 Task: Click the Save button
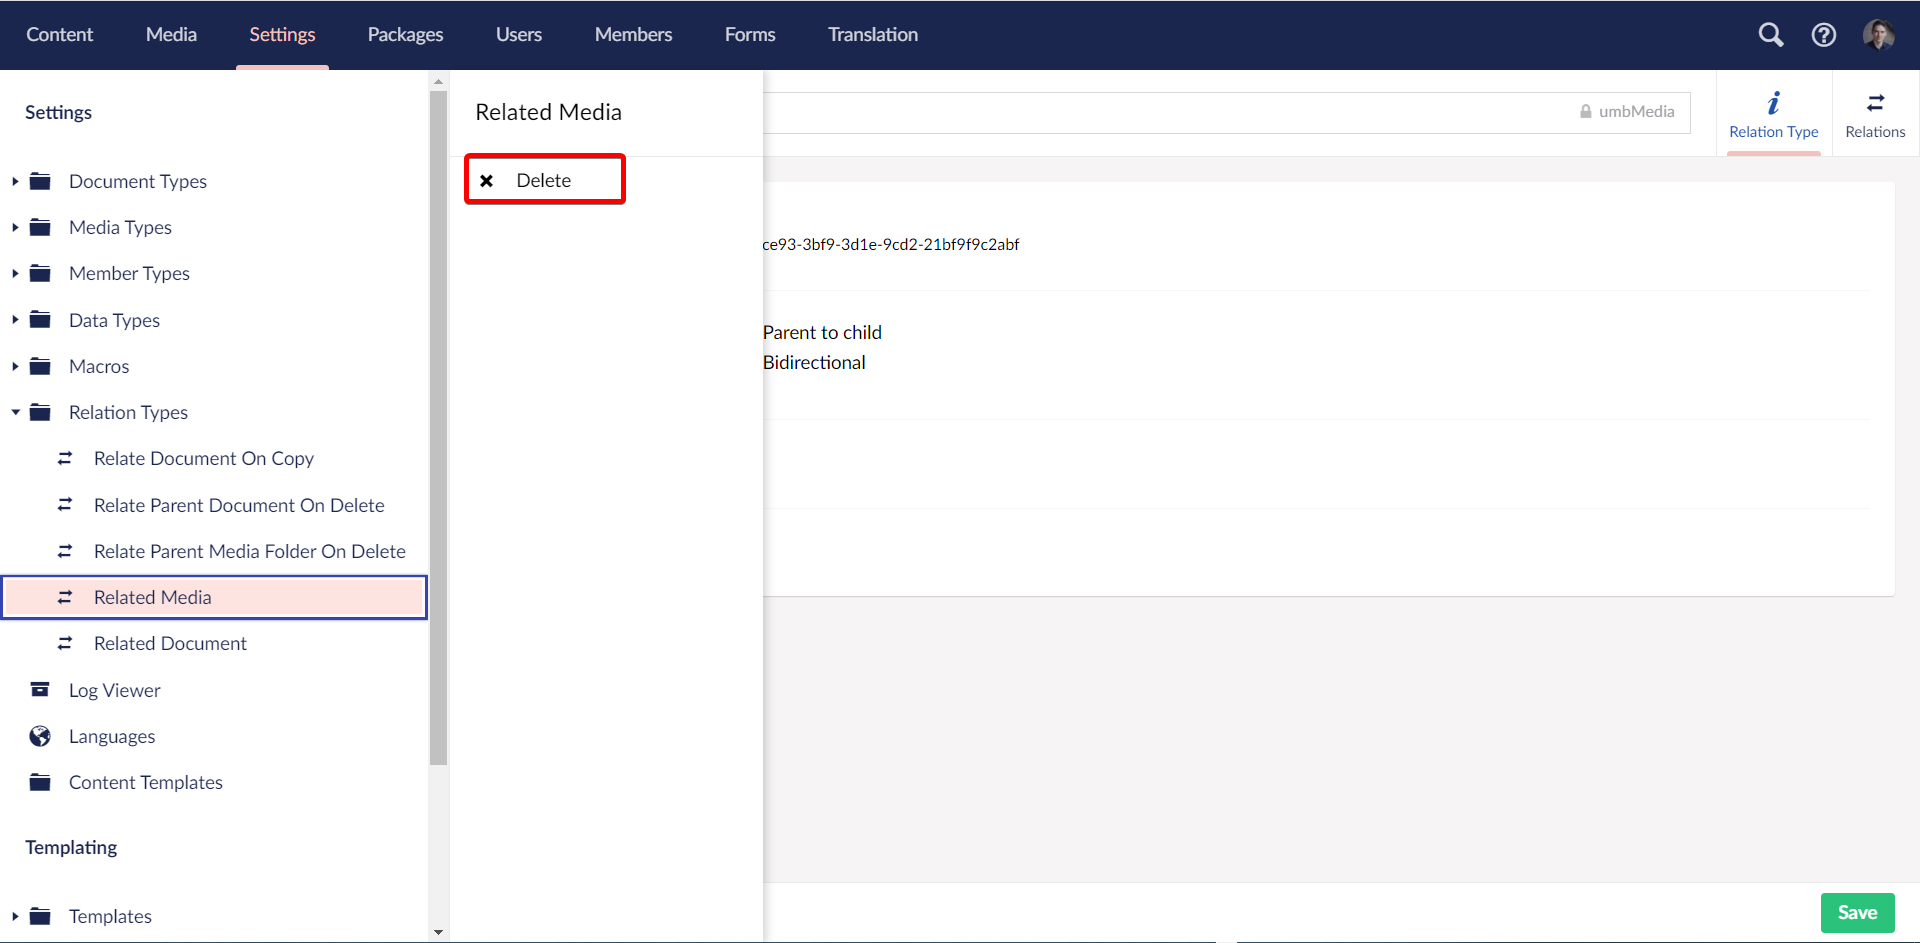pyautogui.click(x=1857, y=912)
